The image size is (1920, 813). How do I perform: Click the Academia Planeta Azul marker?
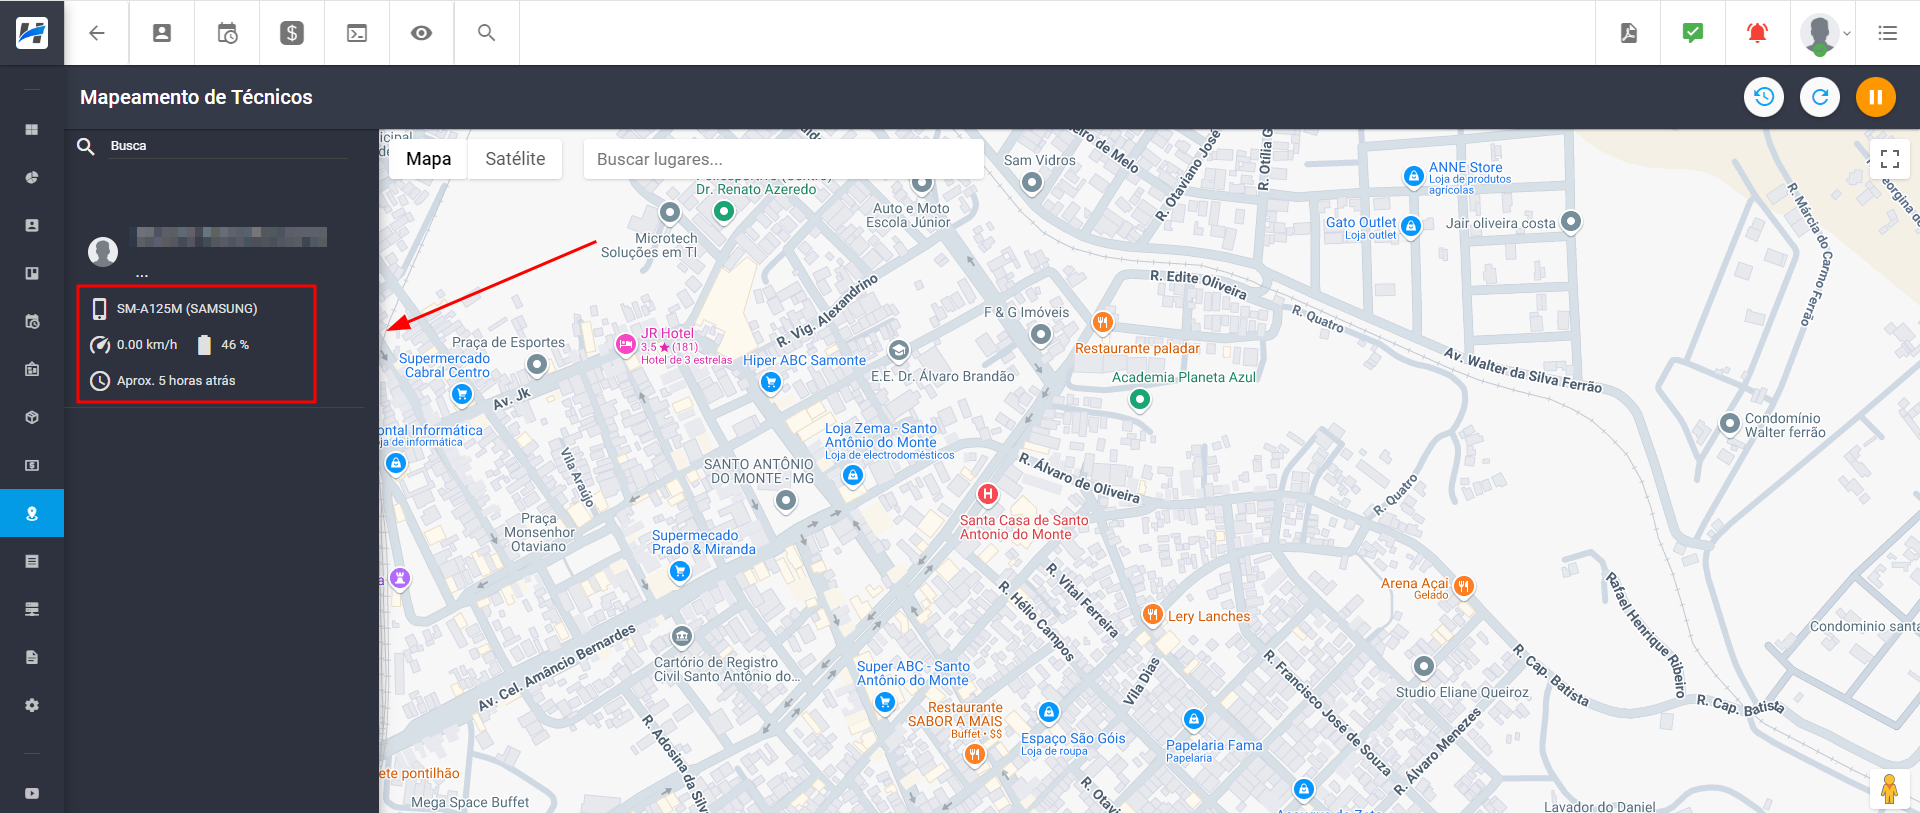coord(1139,400)
